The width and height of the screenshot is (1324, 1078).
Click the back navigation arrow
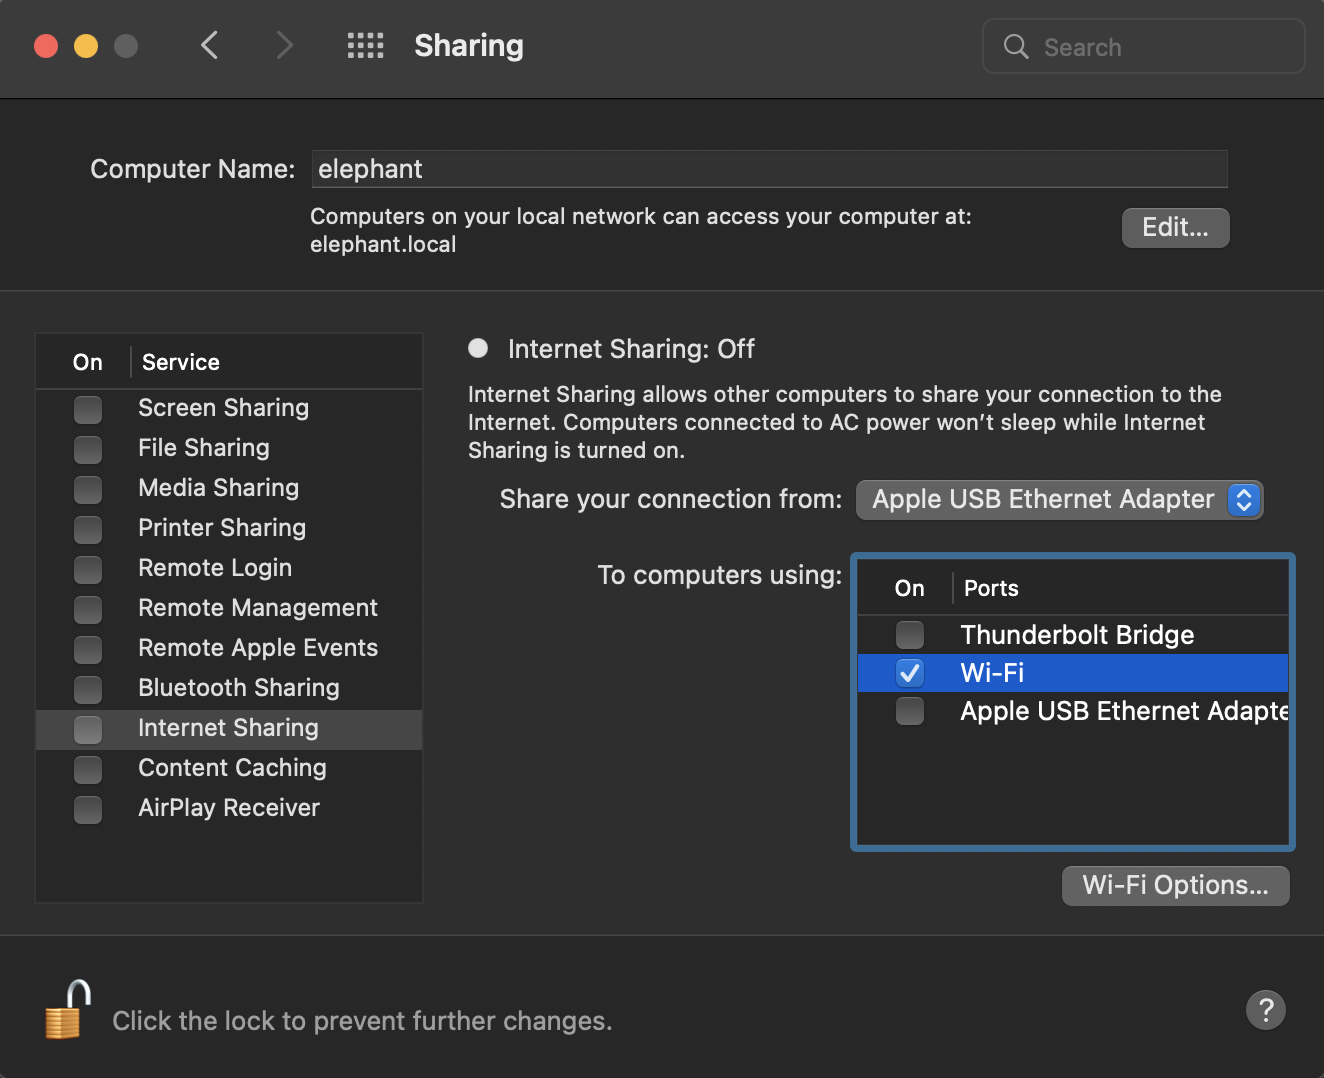click(209, 45)
